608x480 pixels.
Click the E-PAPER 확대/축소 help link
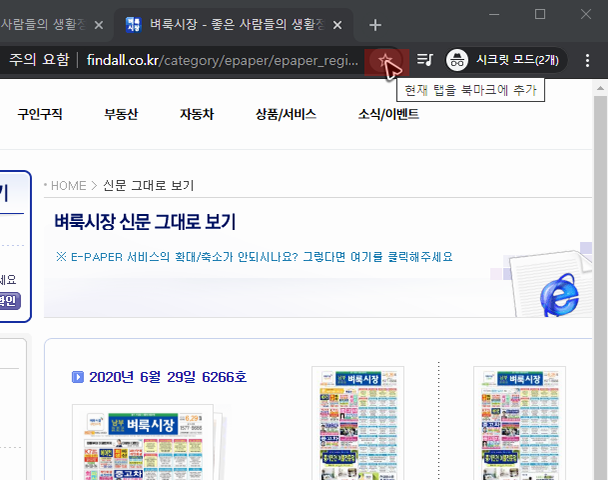tap(254, 257)
